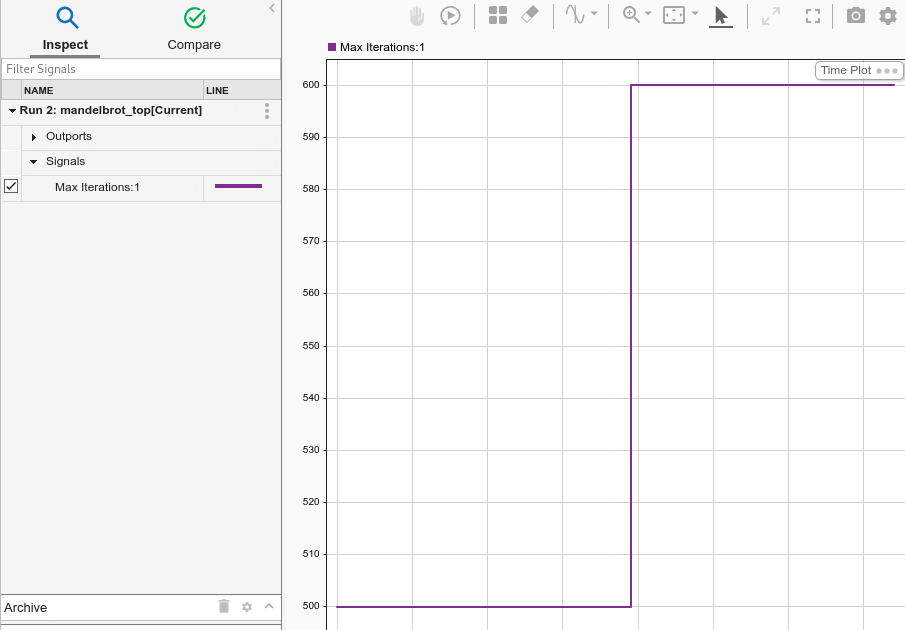Take a snapshot with the camera icon
905x630 pixels.
point(855,16)
